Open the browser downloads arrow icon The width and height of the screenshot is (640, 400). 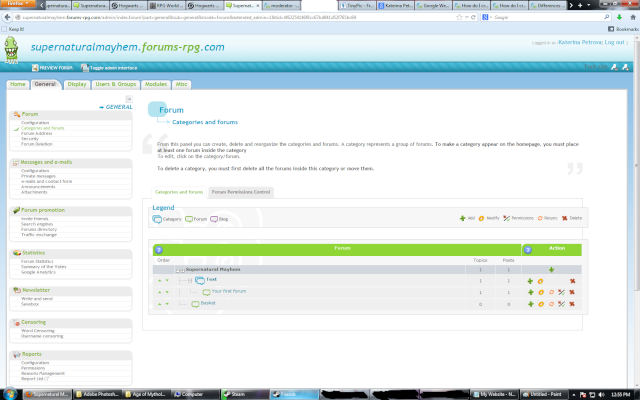(x=619, y=17)
